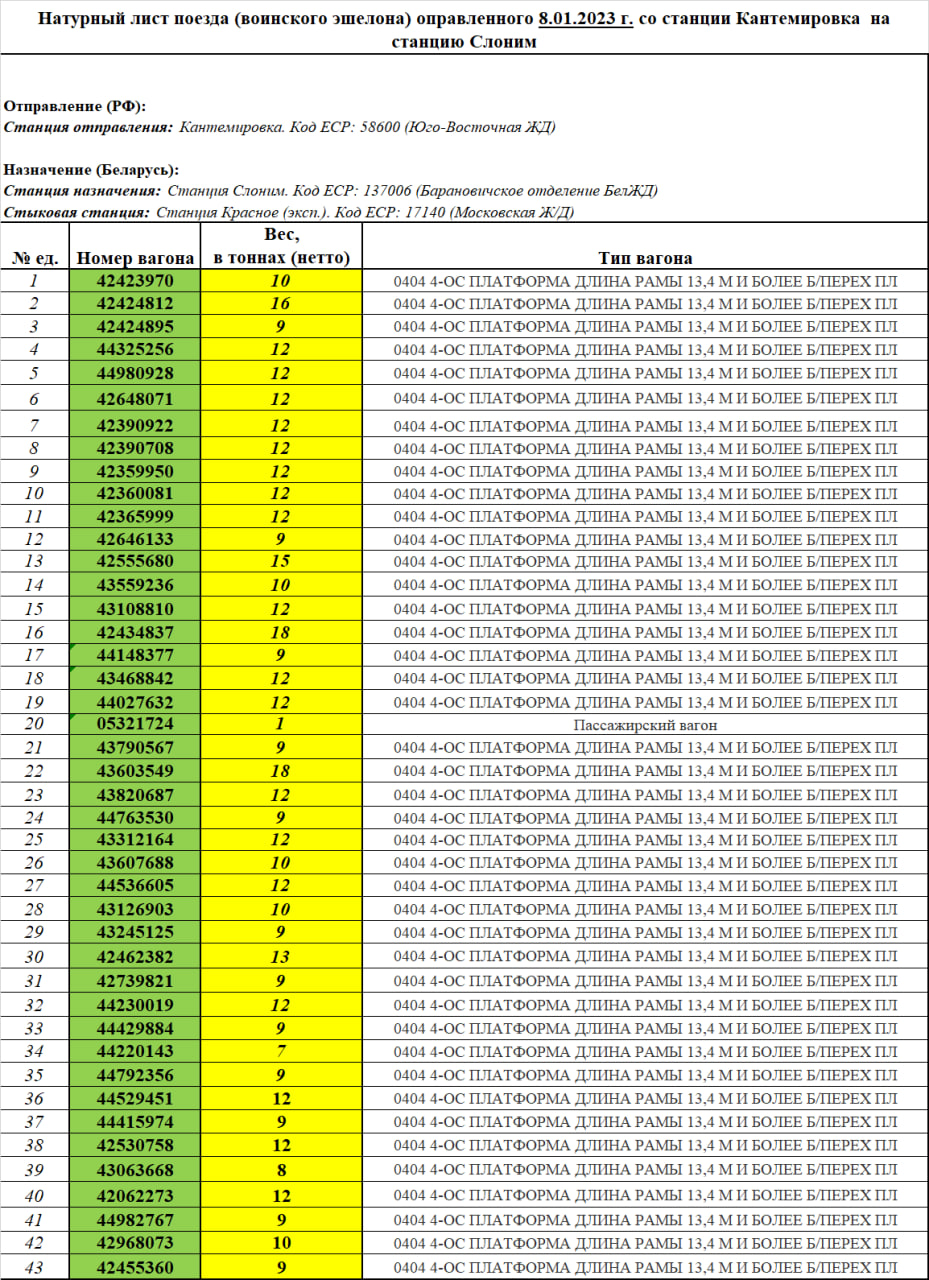Click the "Стыковая станция" Красное line
Screen dimensions: 929x1280
tap(289, 212)
